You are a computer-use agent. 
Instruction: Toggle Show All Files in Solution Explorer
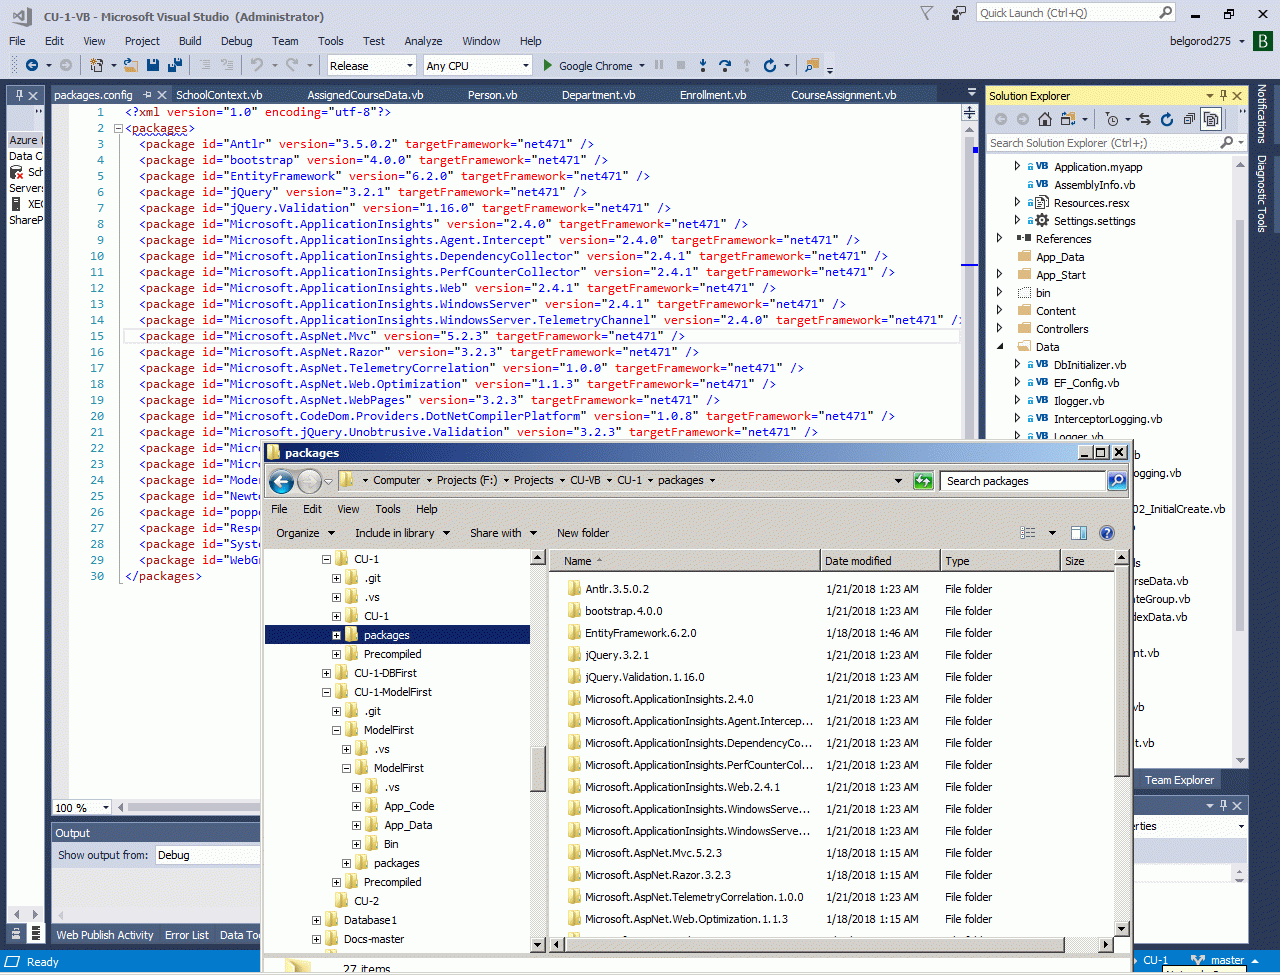1210,119
